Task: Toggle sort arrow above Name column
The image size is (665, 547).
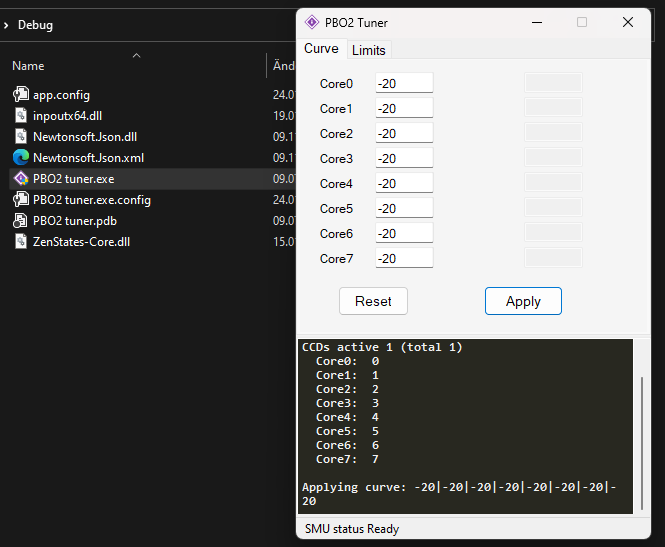Action: coord(136,56)
